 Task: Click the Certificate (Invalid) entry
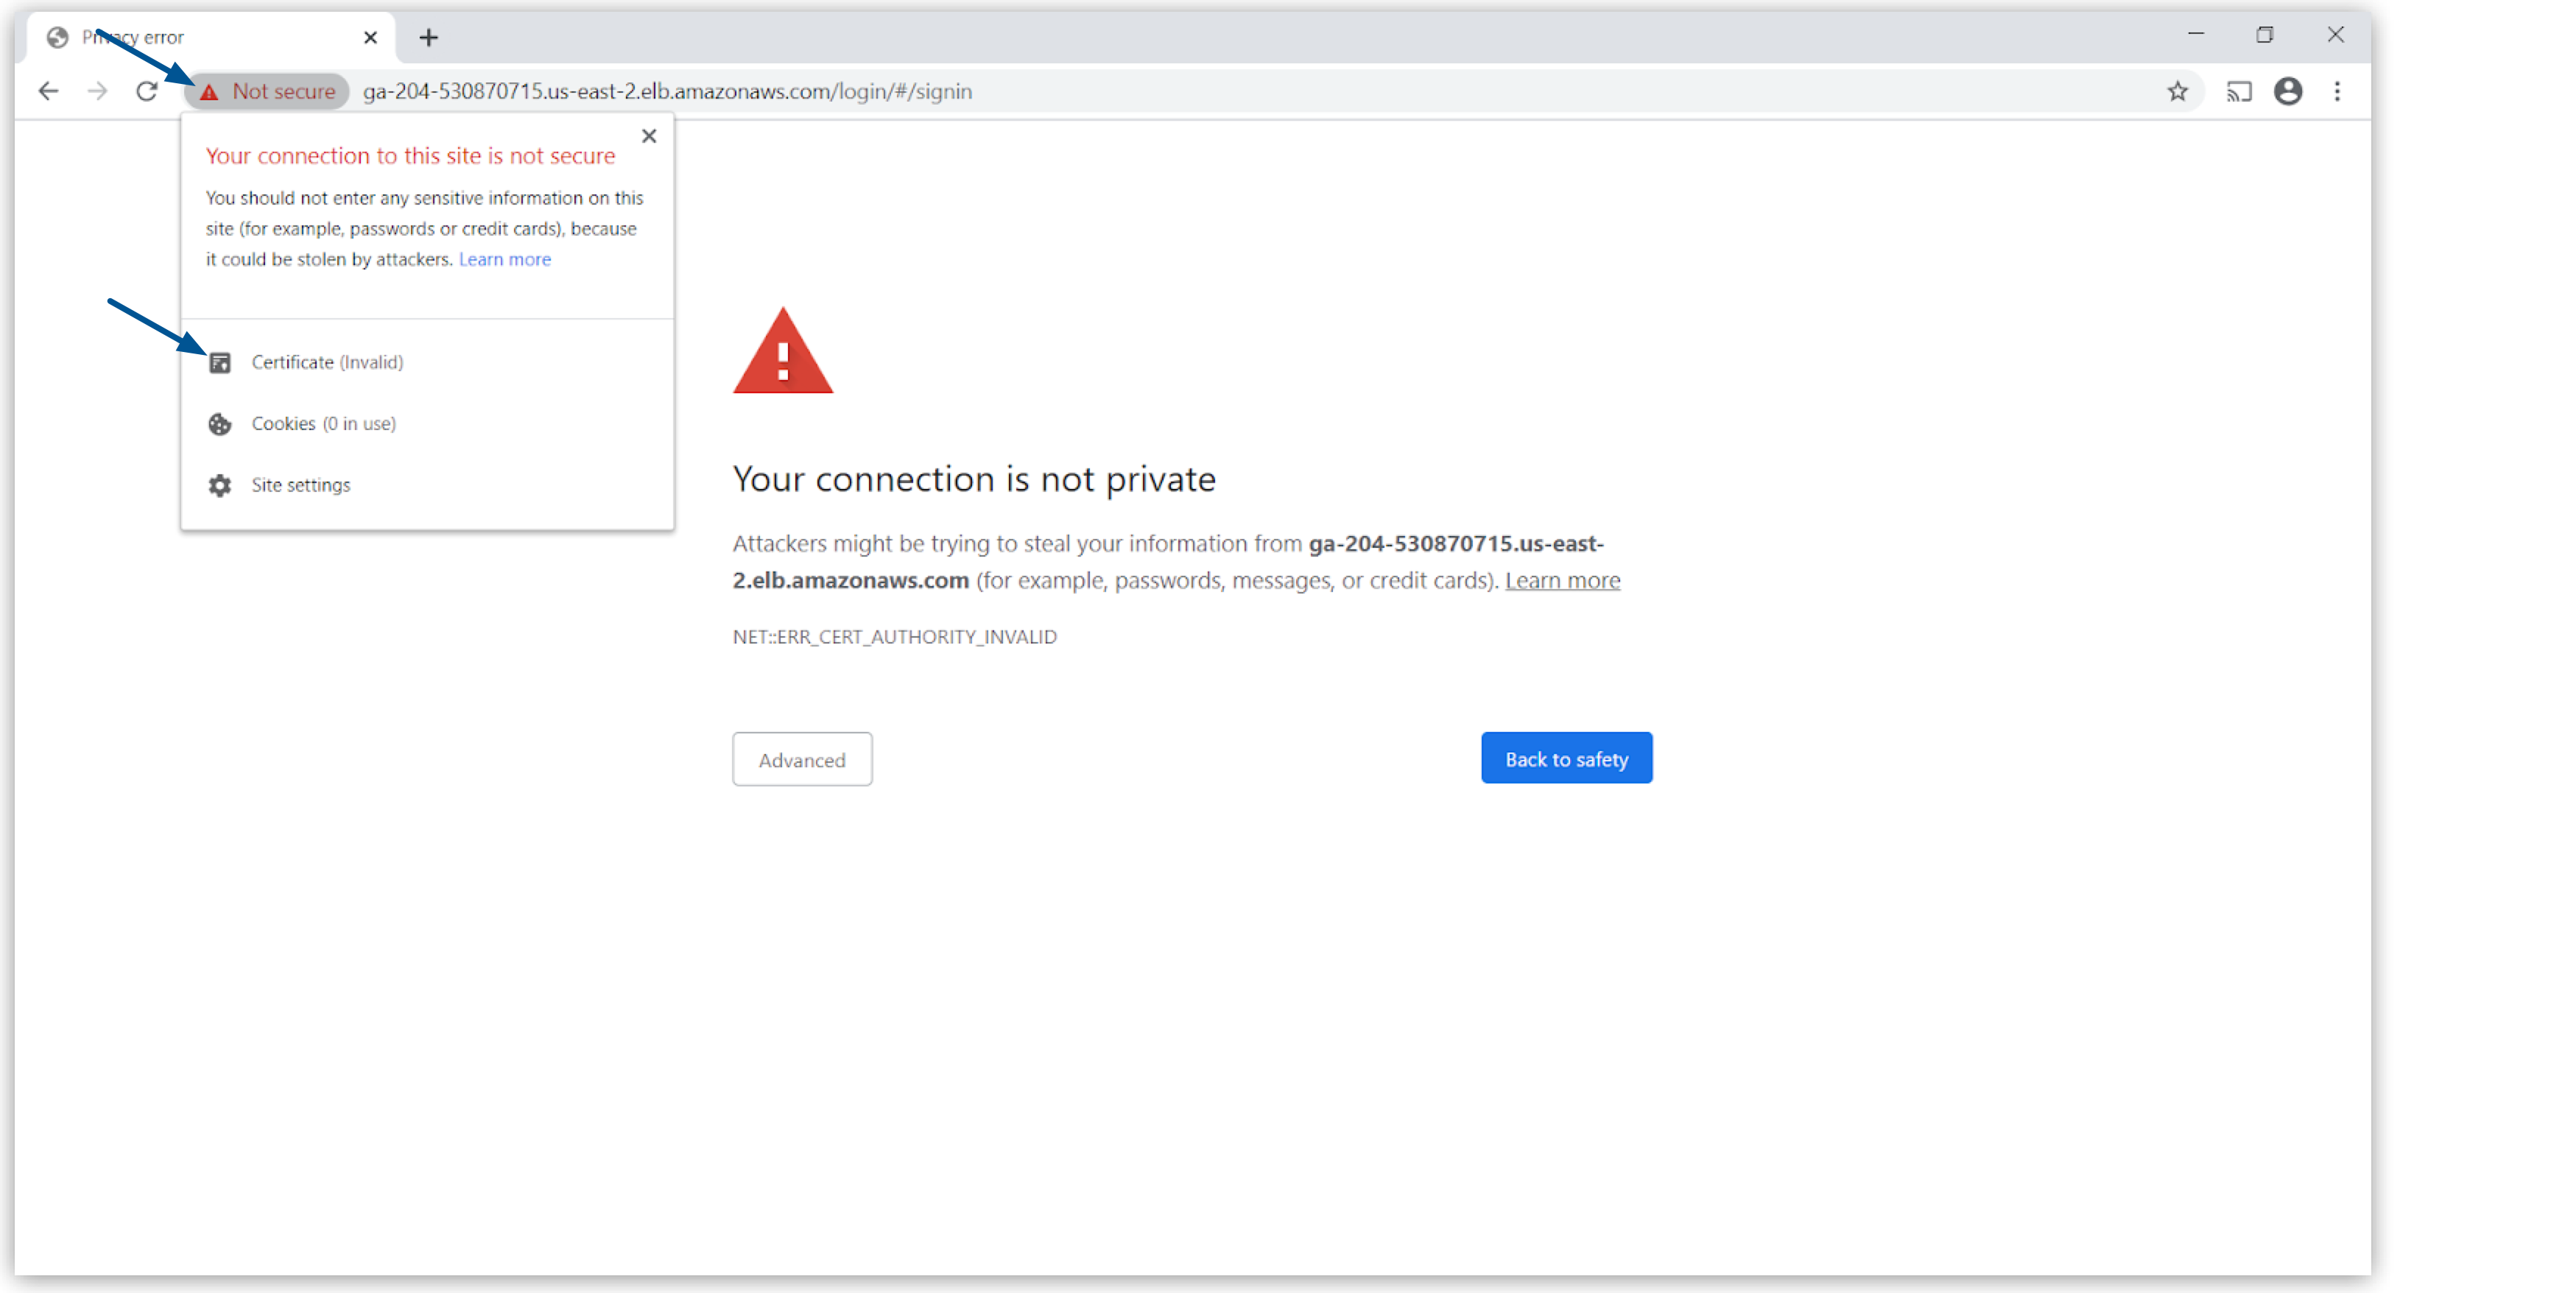tap(327, 362)
